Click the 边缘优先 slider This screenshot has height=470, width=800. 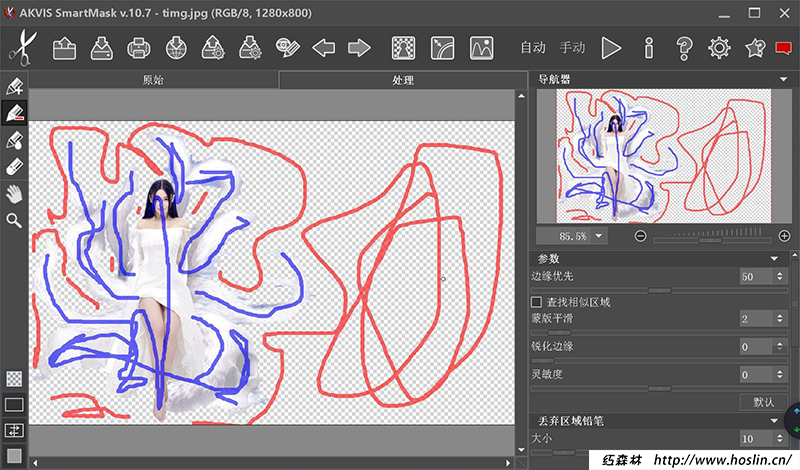(x=659, y=290)
